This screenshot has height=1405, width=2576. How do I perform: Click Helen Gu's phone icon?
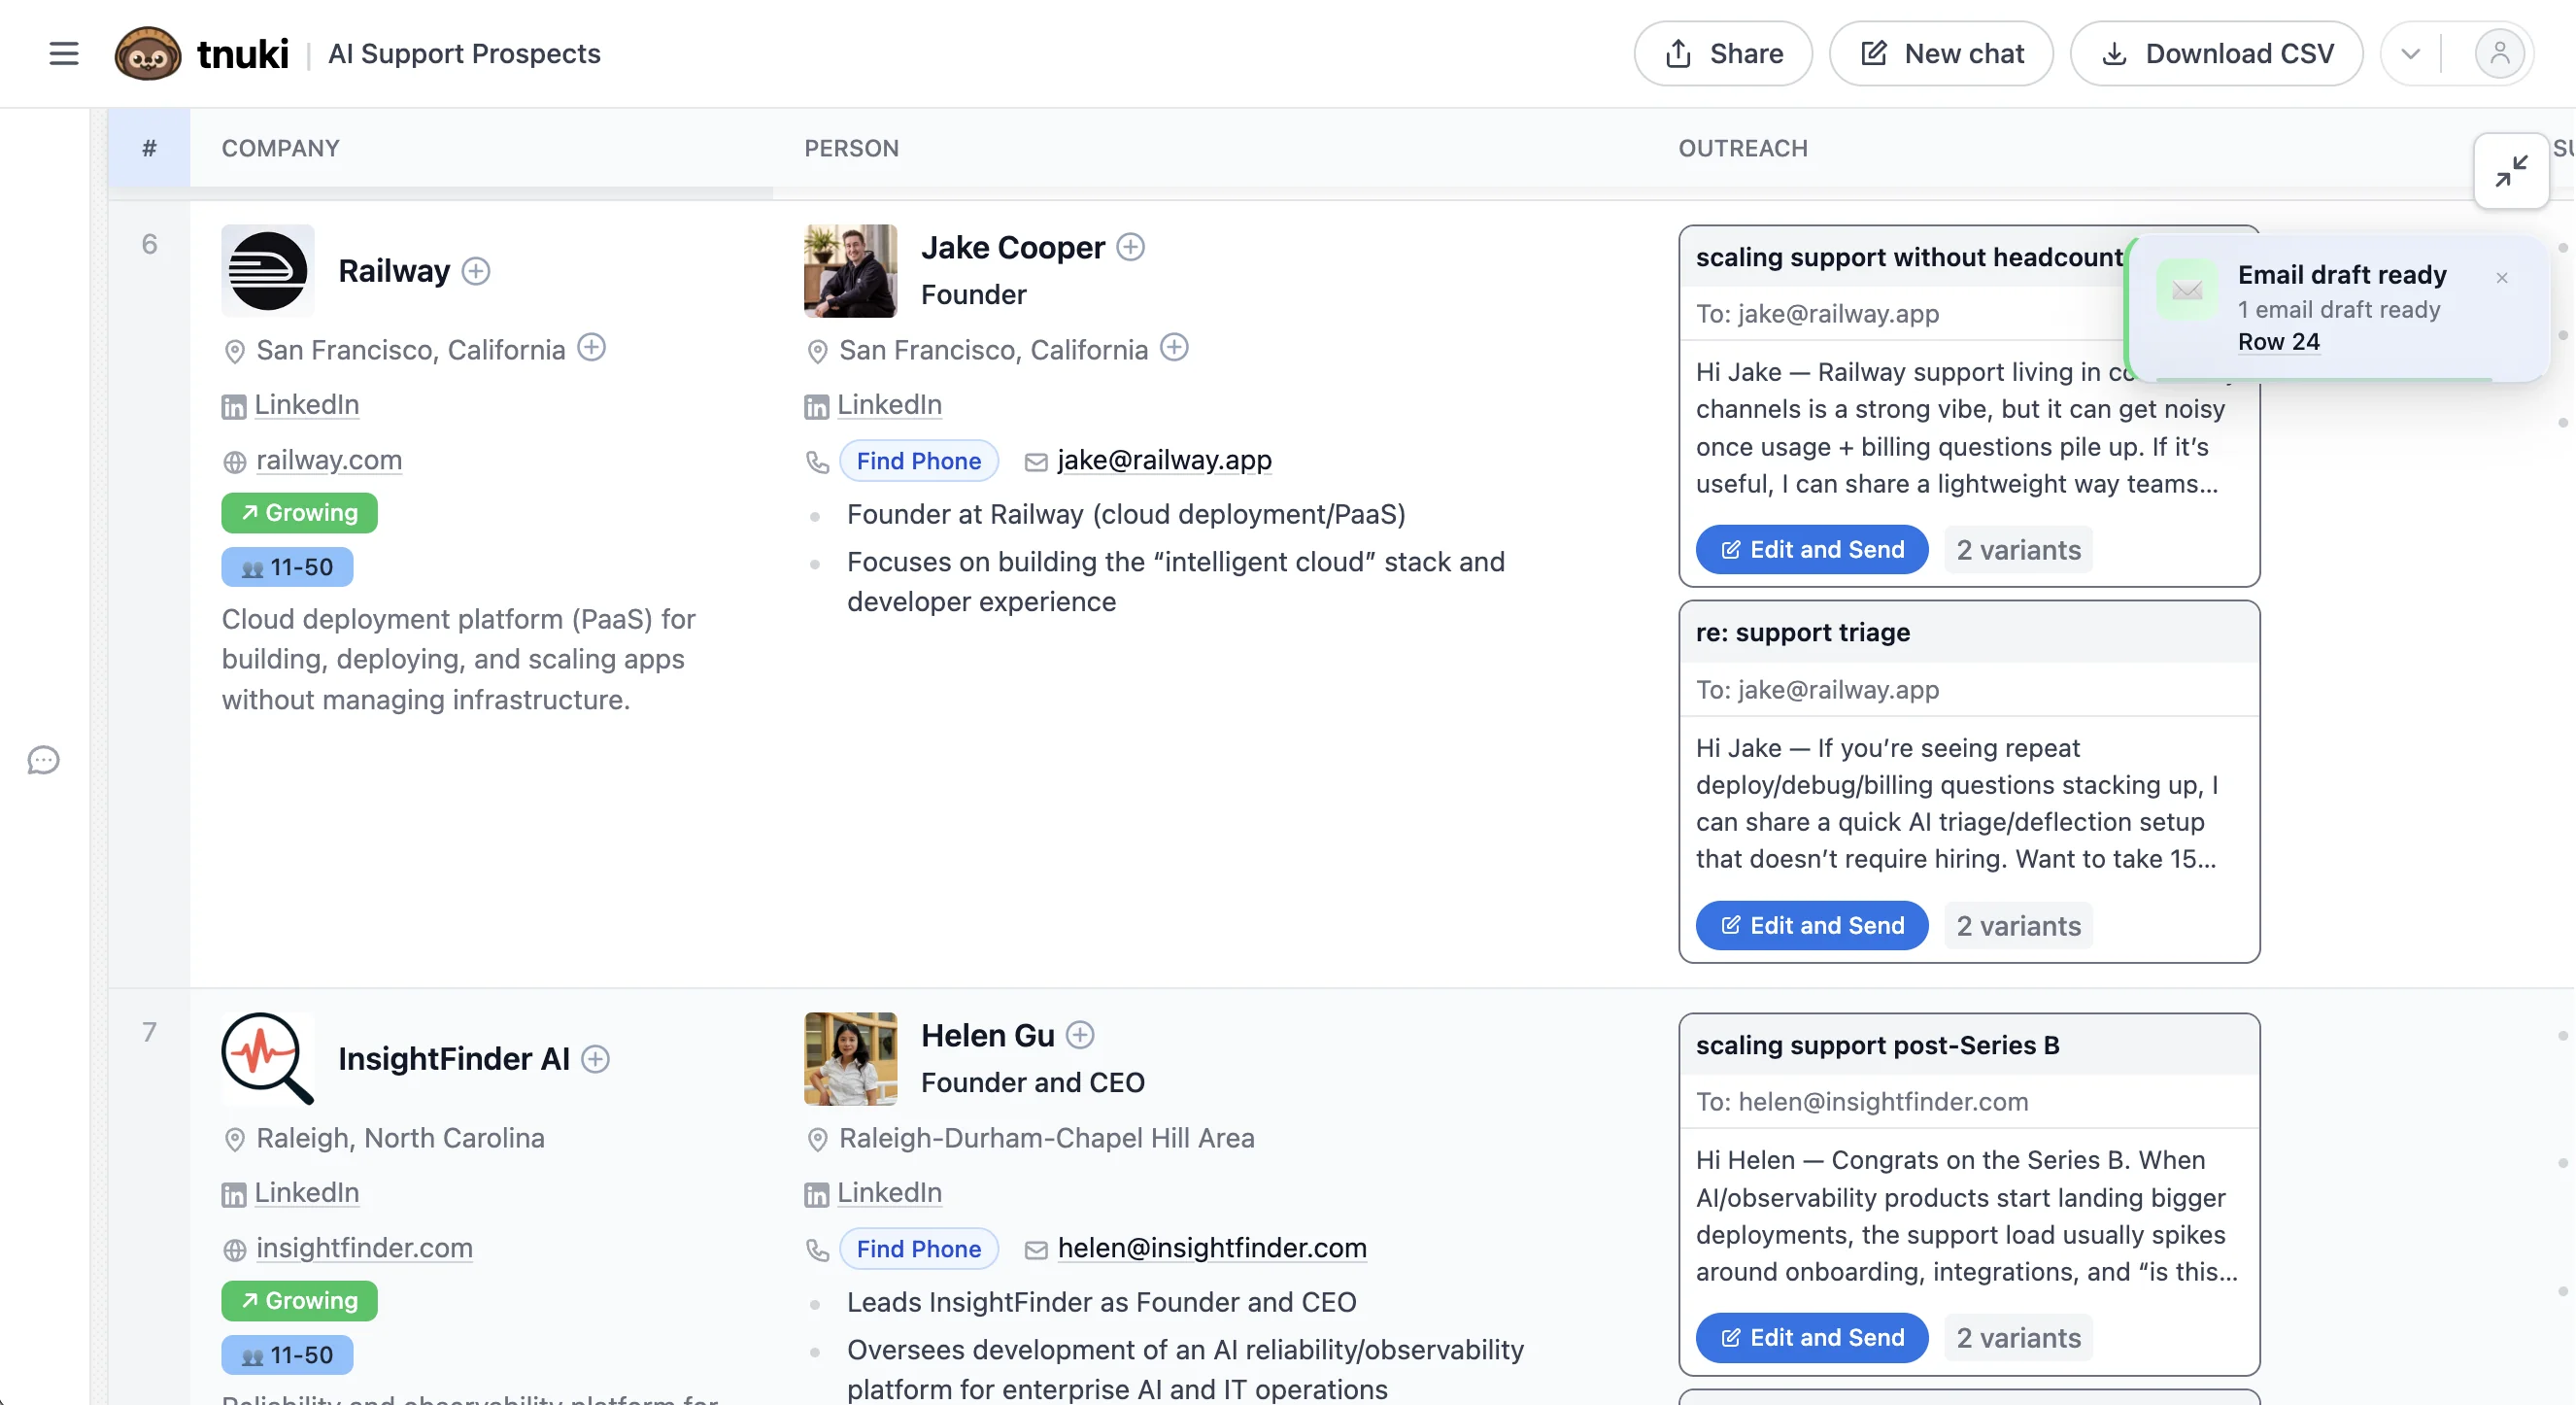[817, 1249]
